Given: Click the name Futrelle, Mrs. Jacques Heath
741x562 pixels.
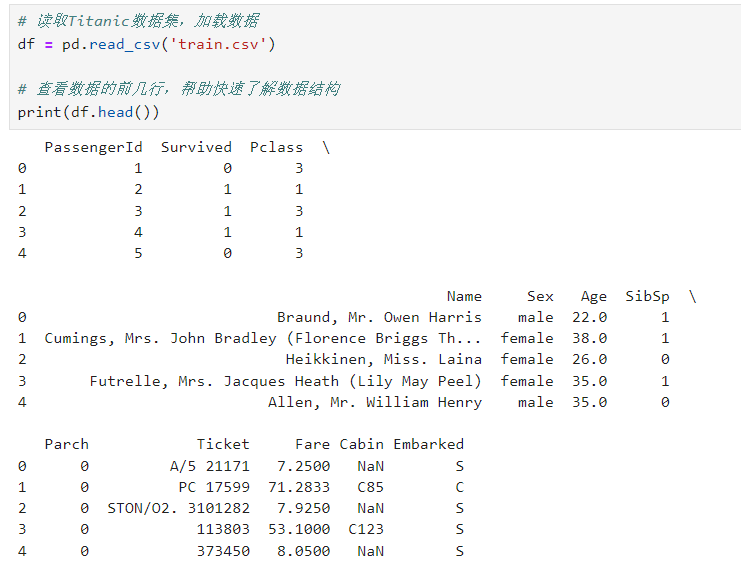Looking at the screenshot, I should coord(285,381).
